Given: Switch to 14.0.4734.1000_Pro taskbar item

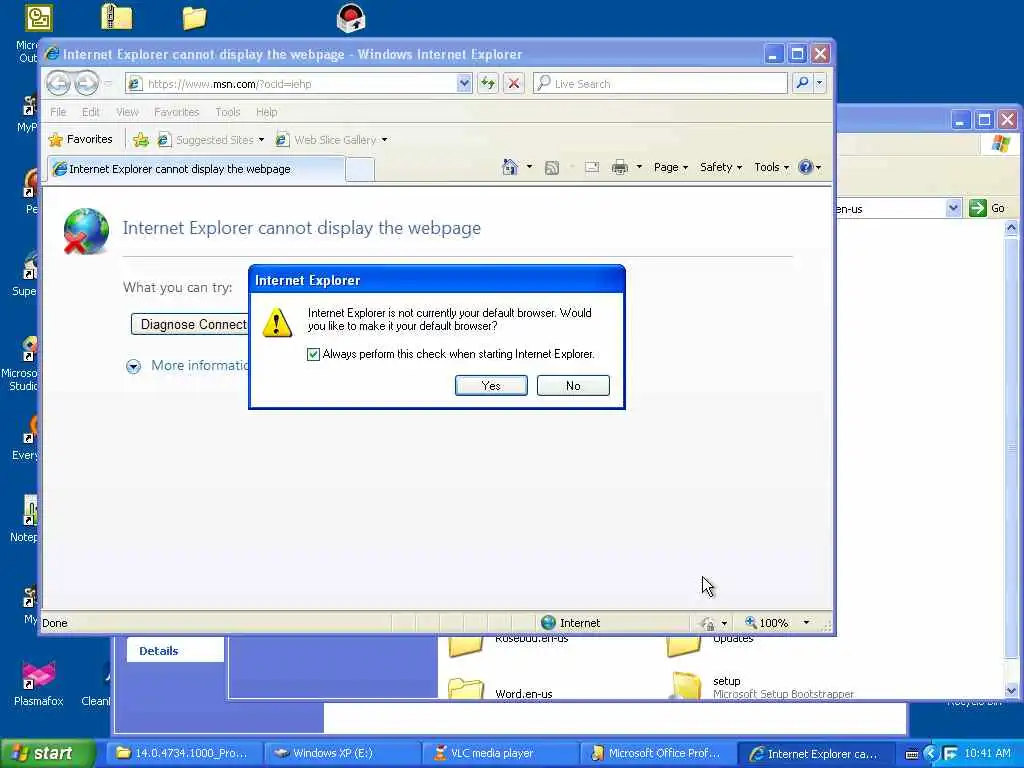Looking at the screenshot, I should [184, 753].
